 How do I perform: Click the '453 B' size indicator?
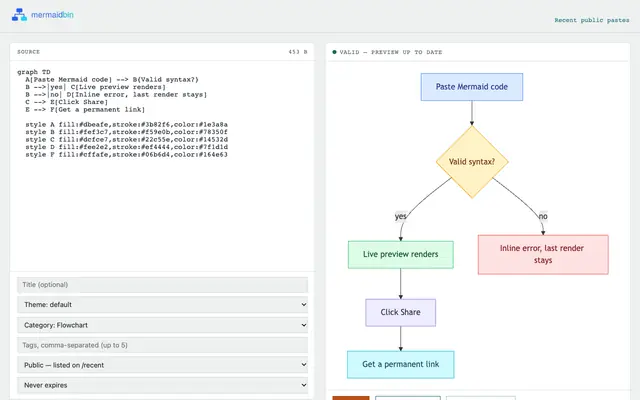(x=298, y=52)
